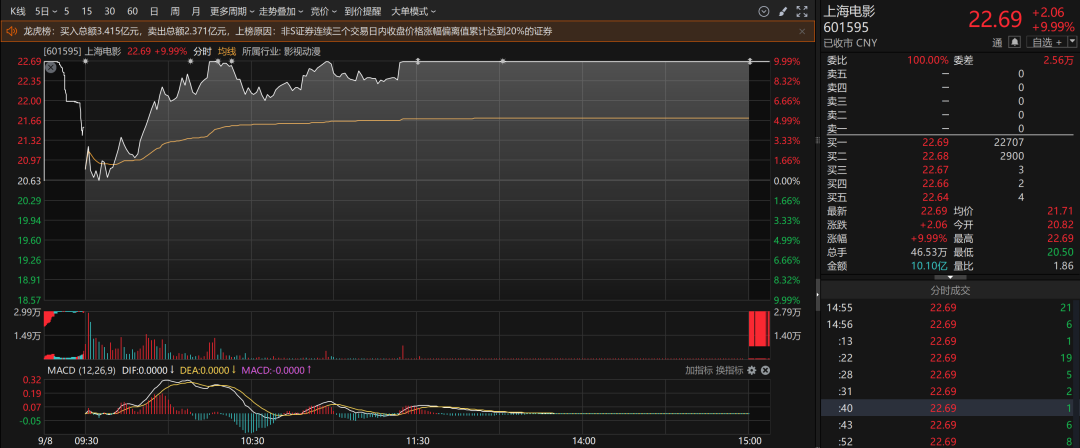Toggle fullscreen chart with the expand icon
The image size is (1080, 448).
click(801, 12)
